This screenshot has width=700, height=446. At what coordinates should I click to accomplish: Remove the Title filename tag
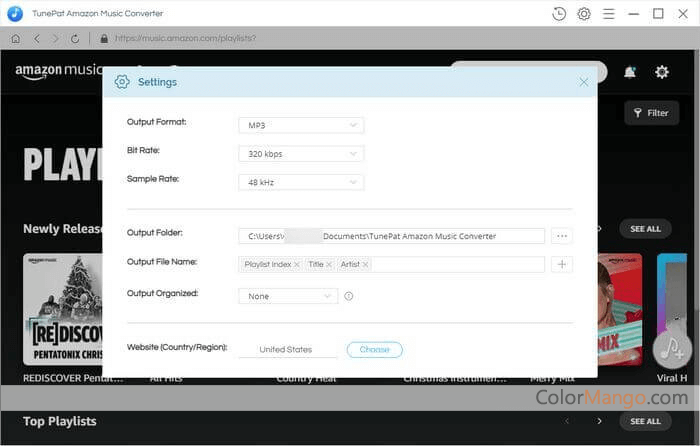[329, 264]
